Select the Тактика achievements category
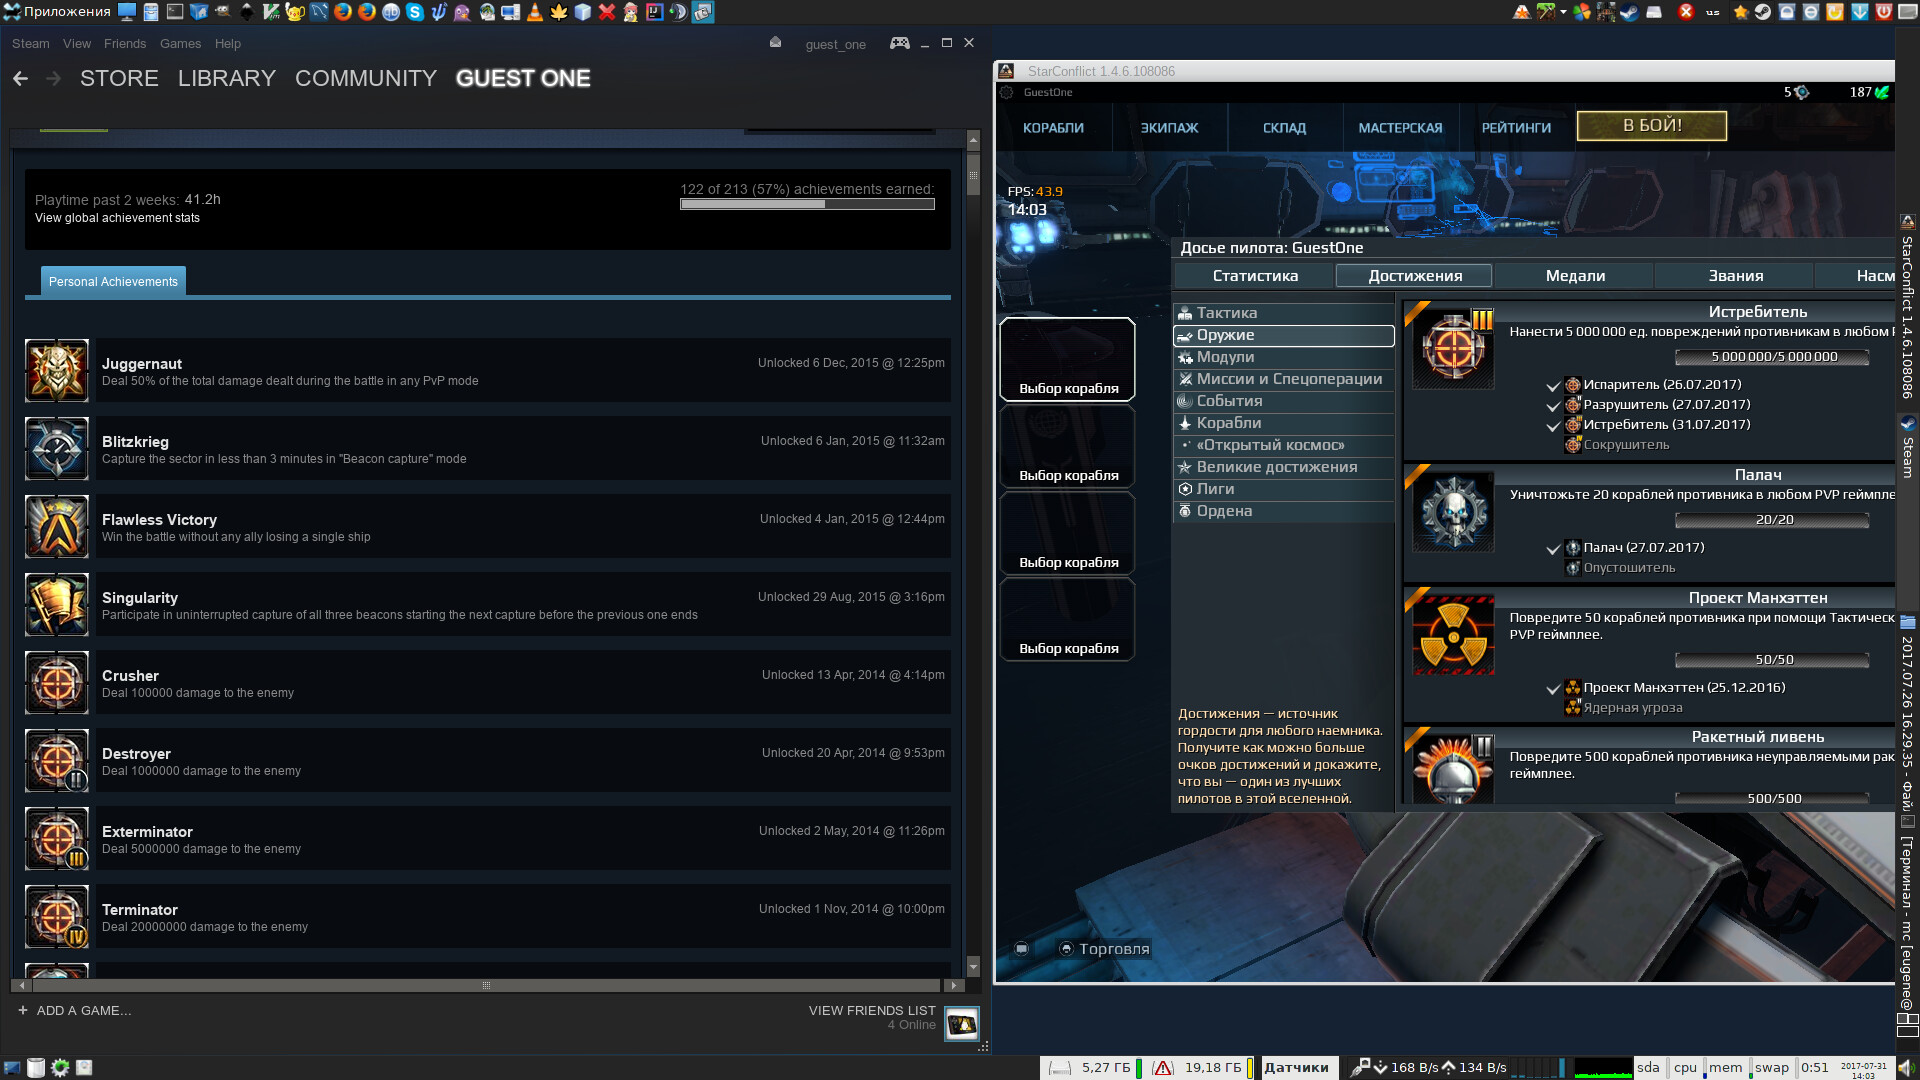This screenshot has width=1920, height=1080. click(1284, 313)
